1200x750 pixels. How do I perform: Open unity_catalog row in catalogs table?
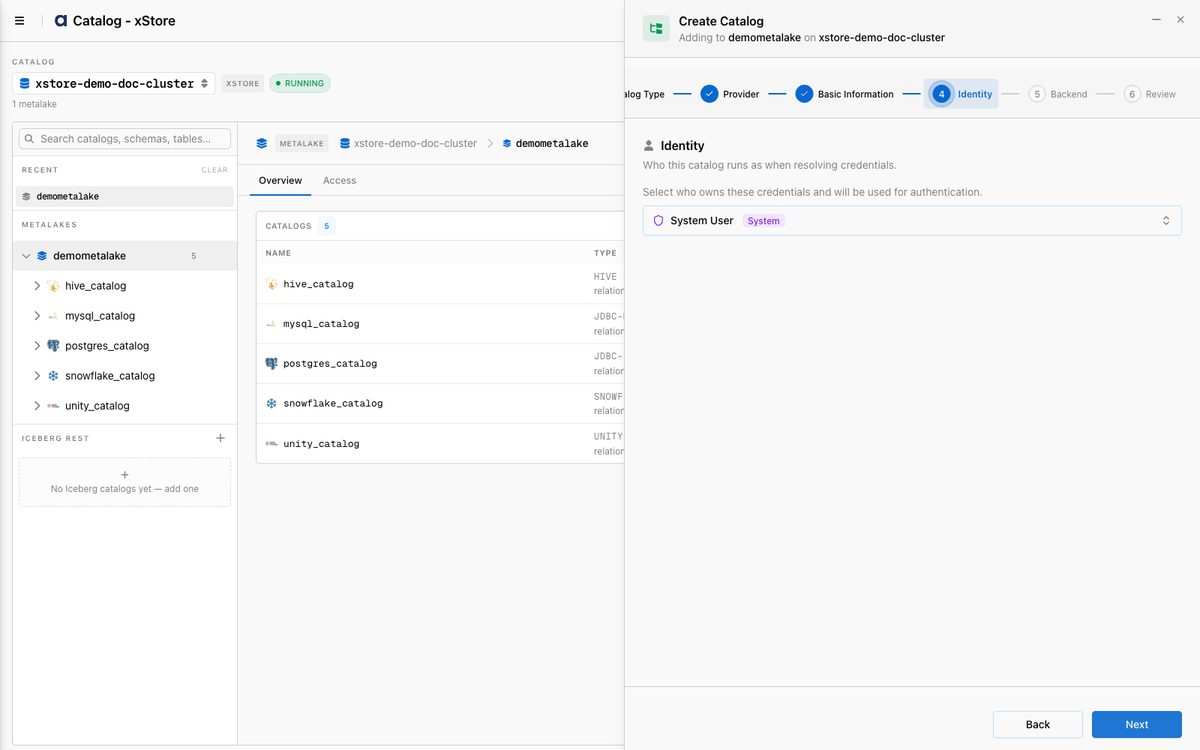[x=440, y=443]
